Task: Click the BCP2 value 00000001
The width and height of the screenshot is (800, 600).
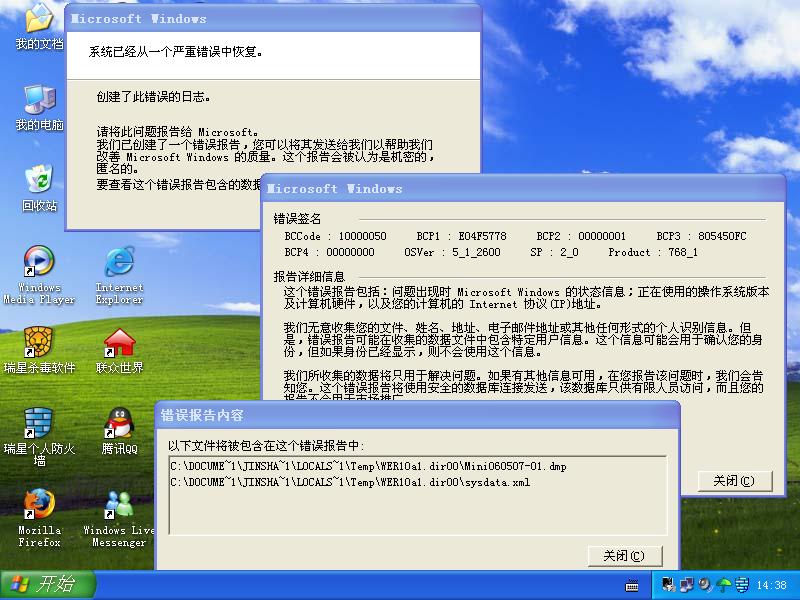Action: point(602,236)
